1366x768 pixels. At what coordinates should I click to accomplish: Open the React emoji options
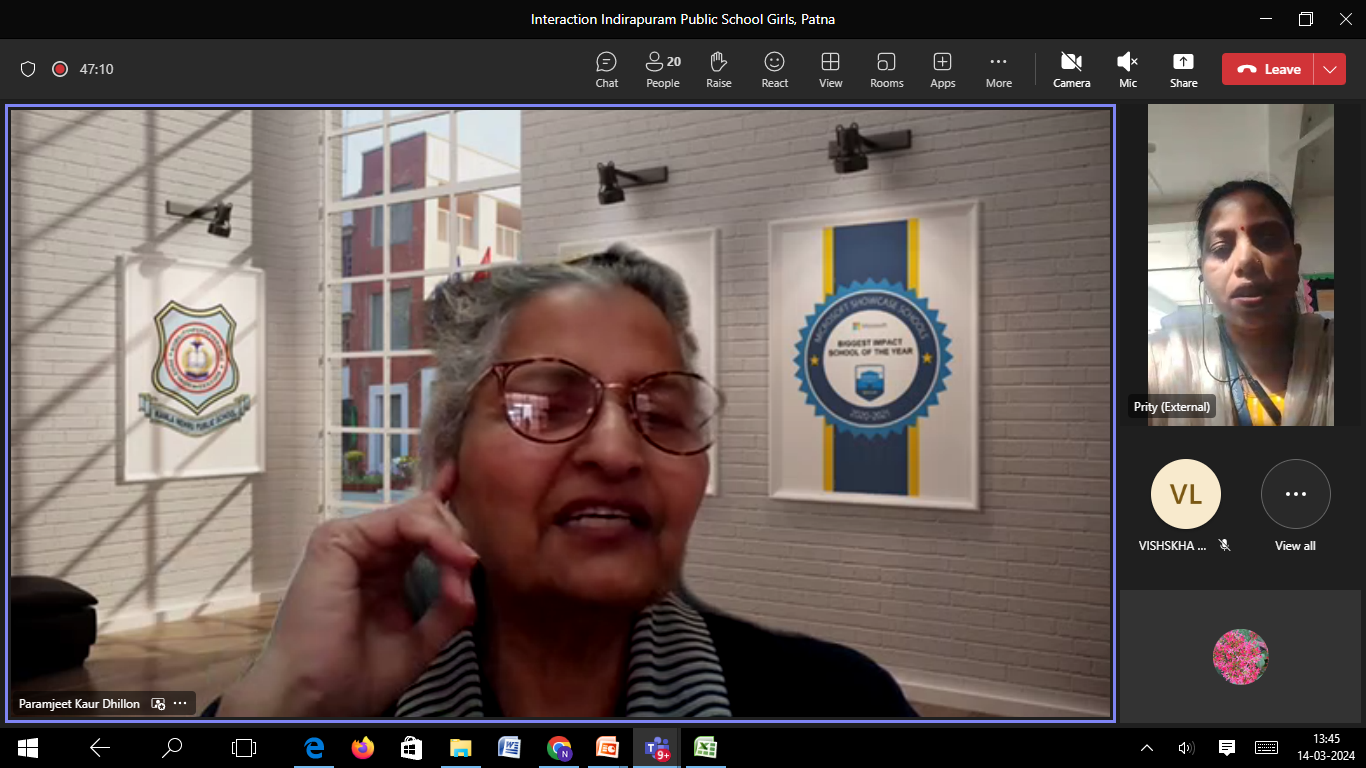coord(775,69)
